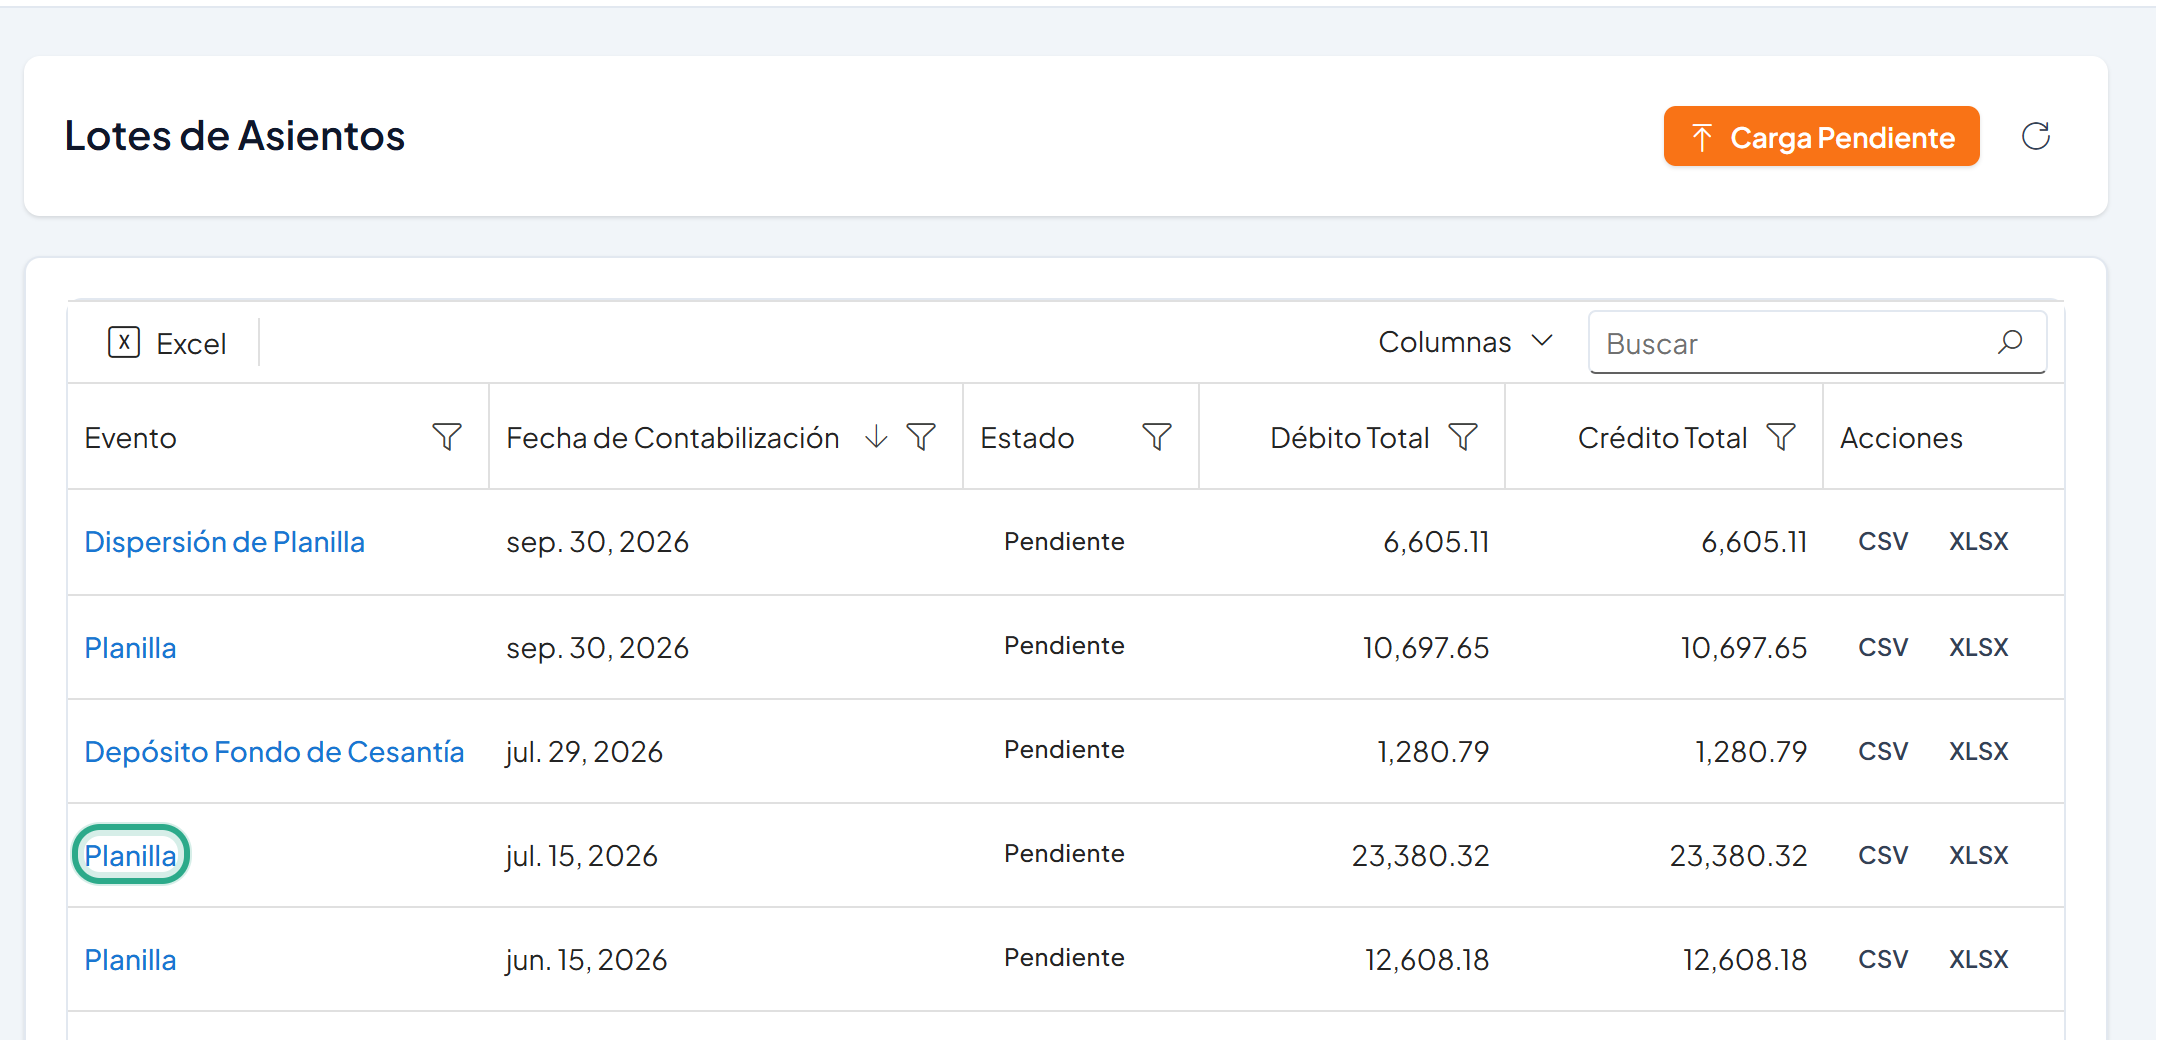Click the Carga Pendiente button
This screenshot has width=2172, height=1040.
(x=1822, y=137)
